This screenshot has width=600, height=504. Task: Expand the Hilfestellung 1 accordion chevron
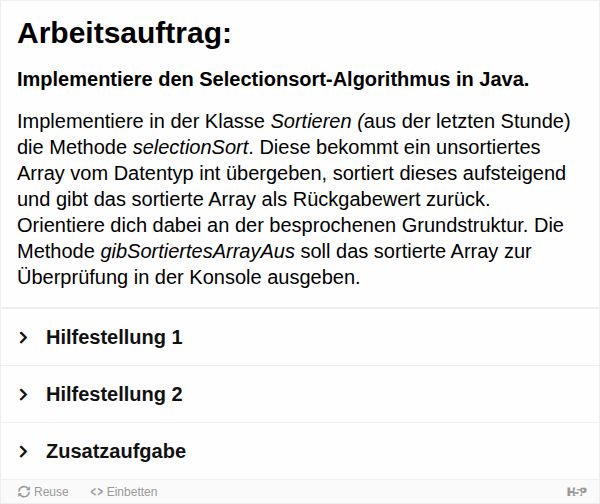tap(23, 337)
